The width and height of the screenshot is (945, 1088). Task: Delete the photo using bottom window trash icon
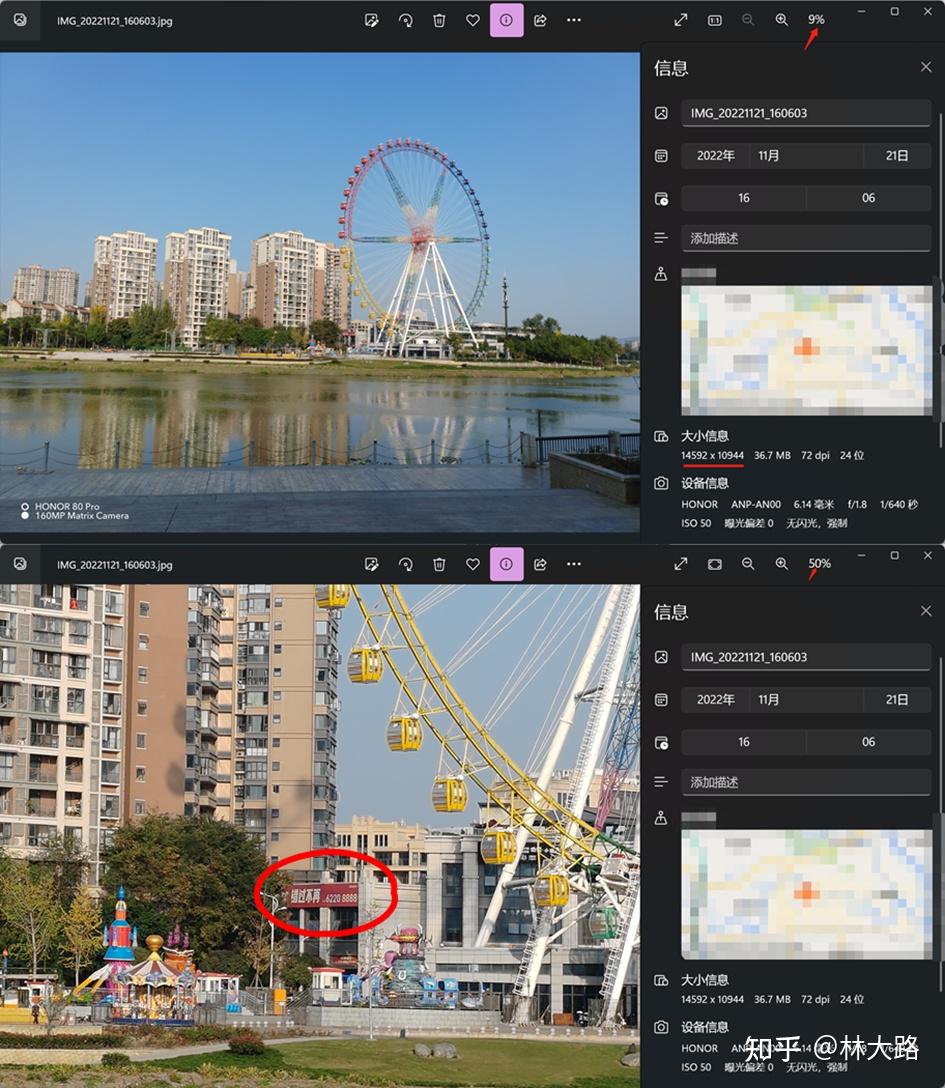click(439, 565)
